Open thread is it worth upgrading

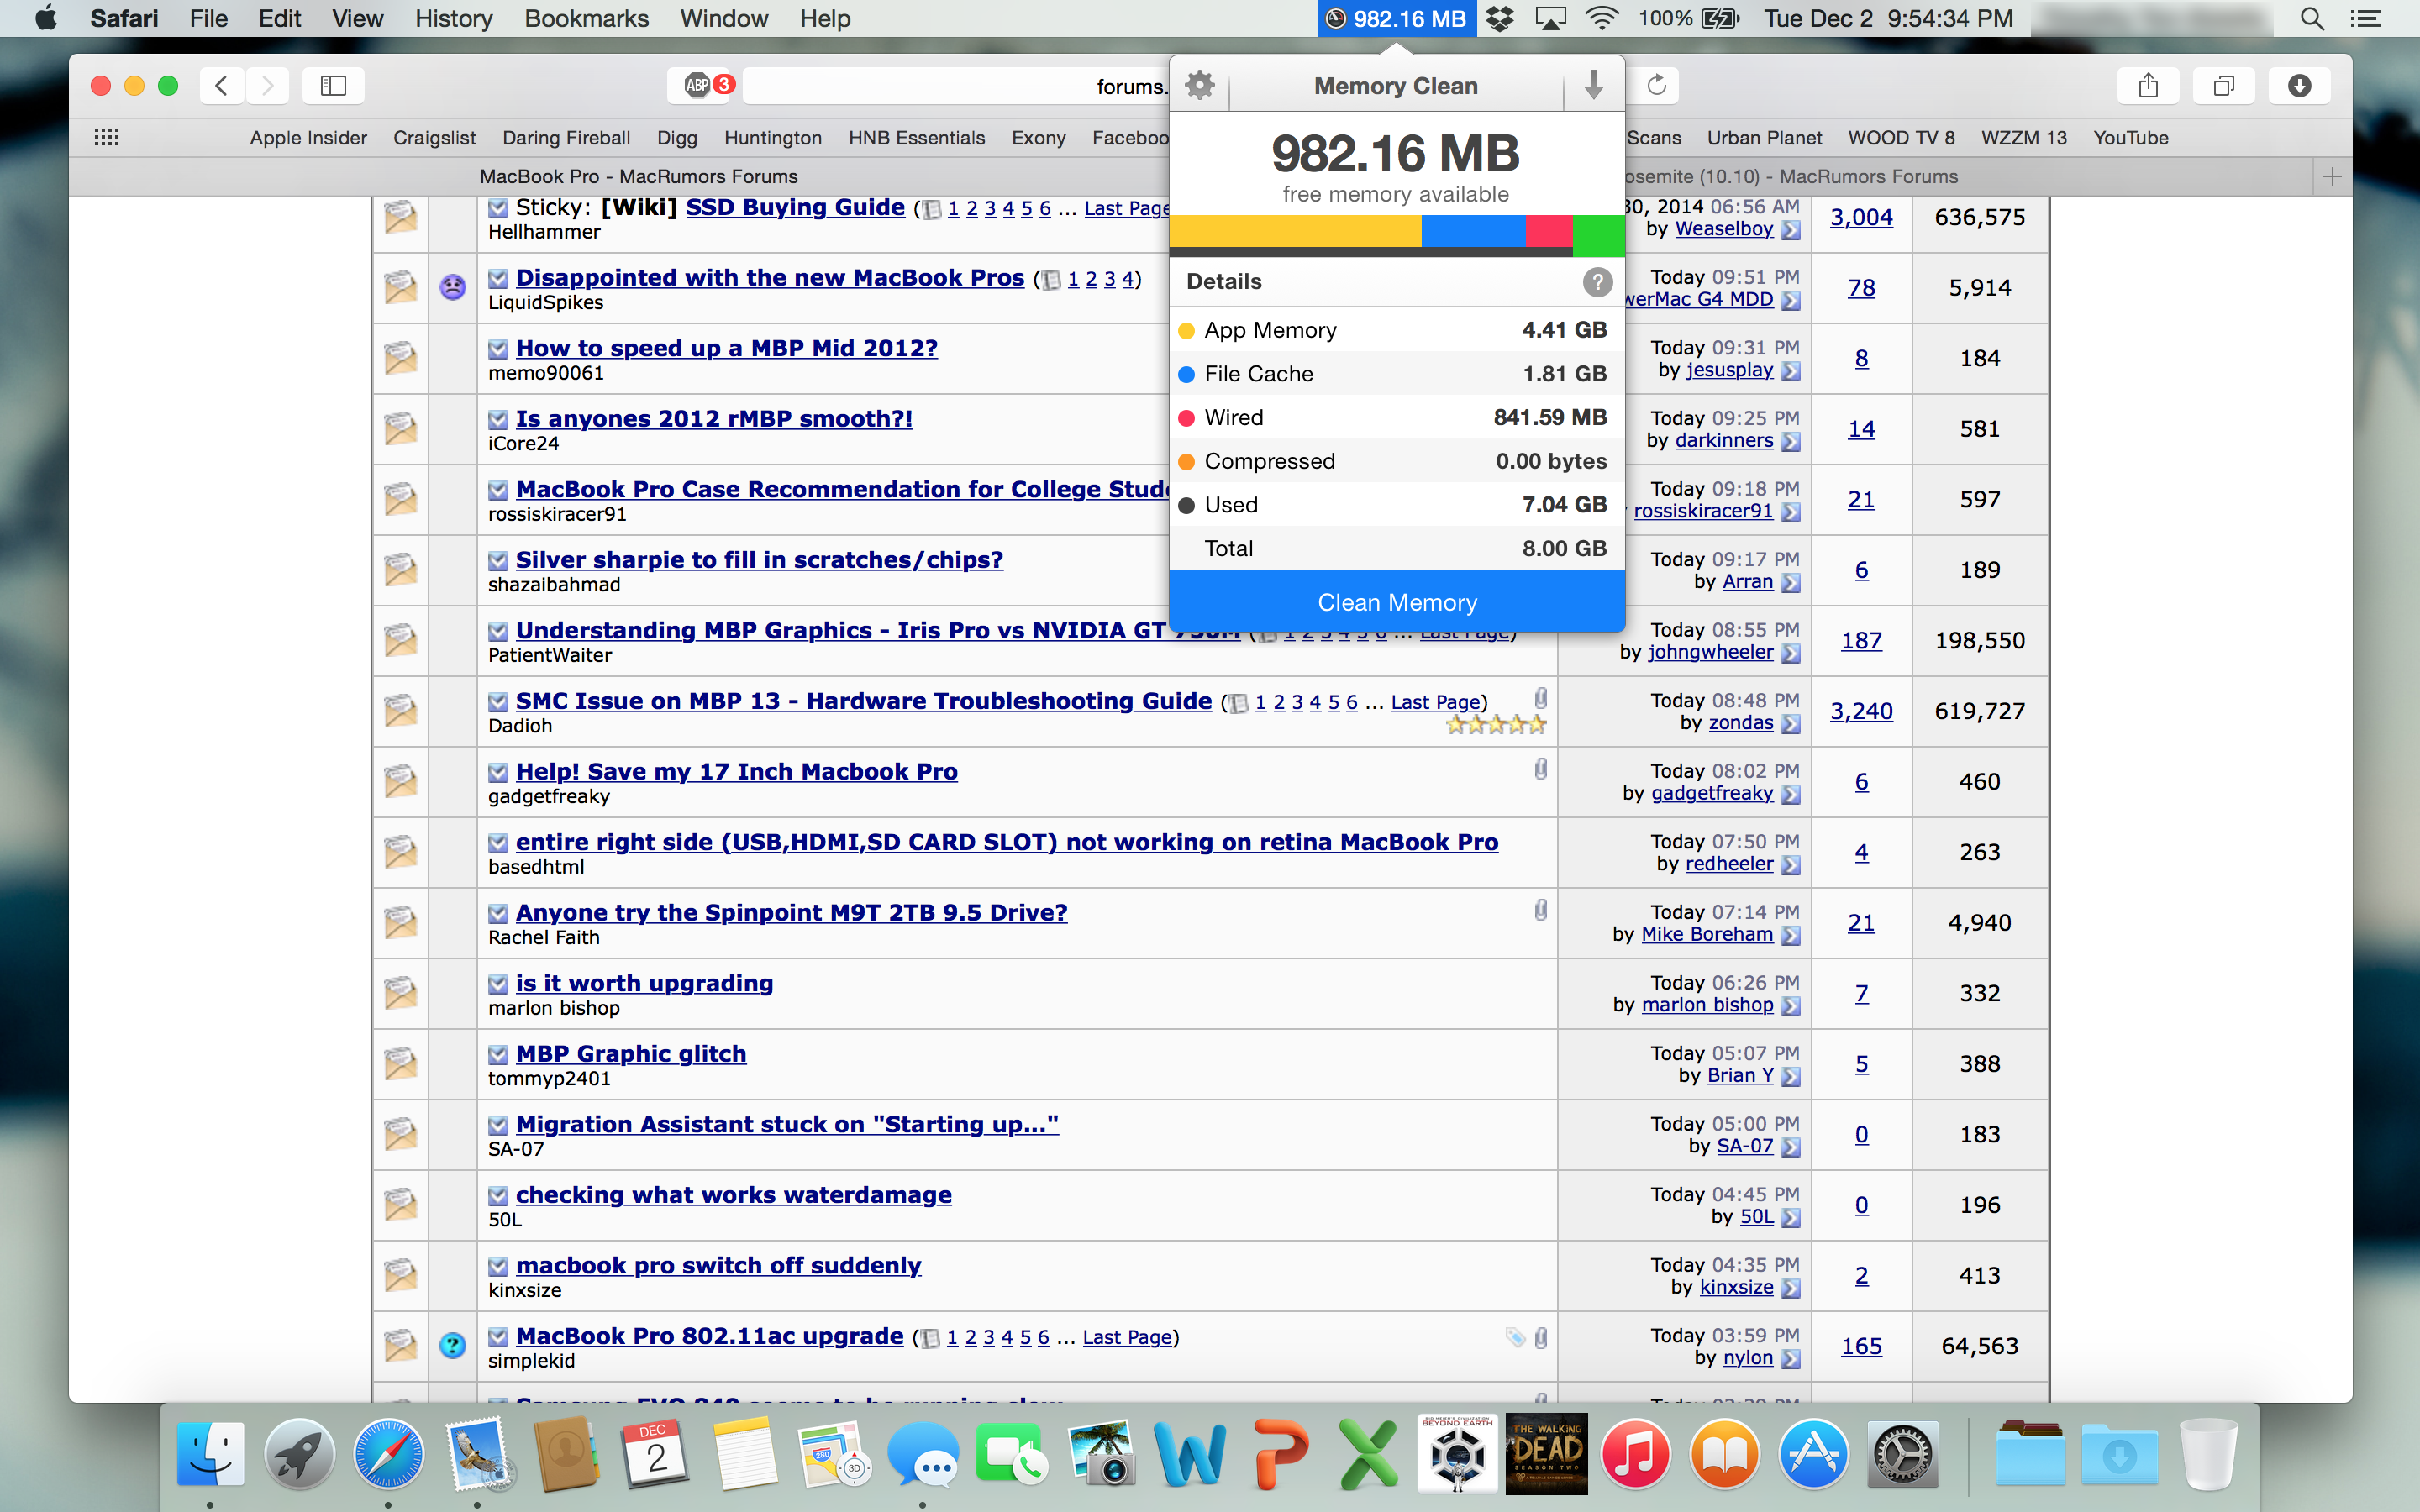point(644,983)
